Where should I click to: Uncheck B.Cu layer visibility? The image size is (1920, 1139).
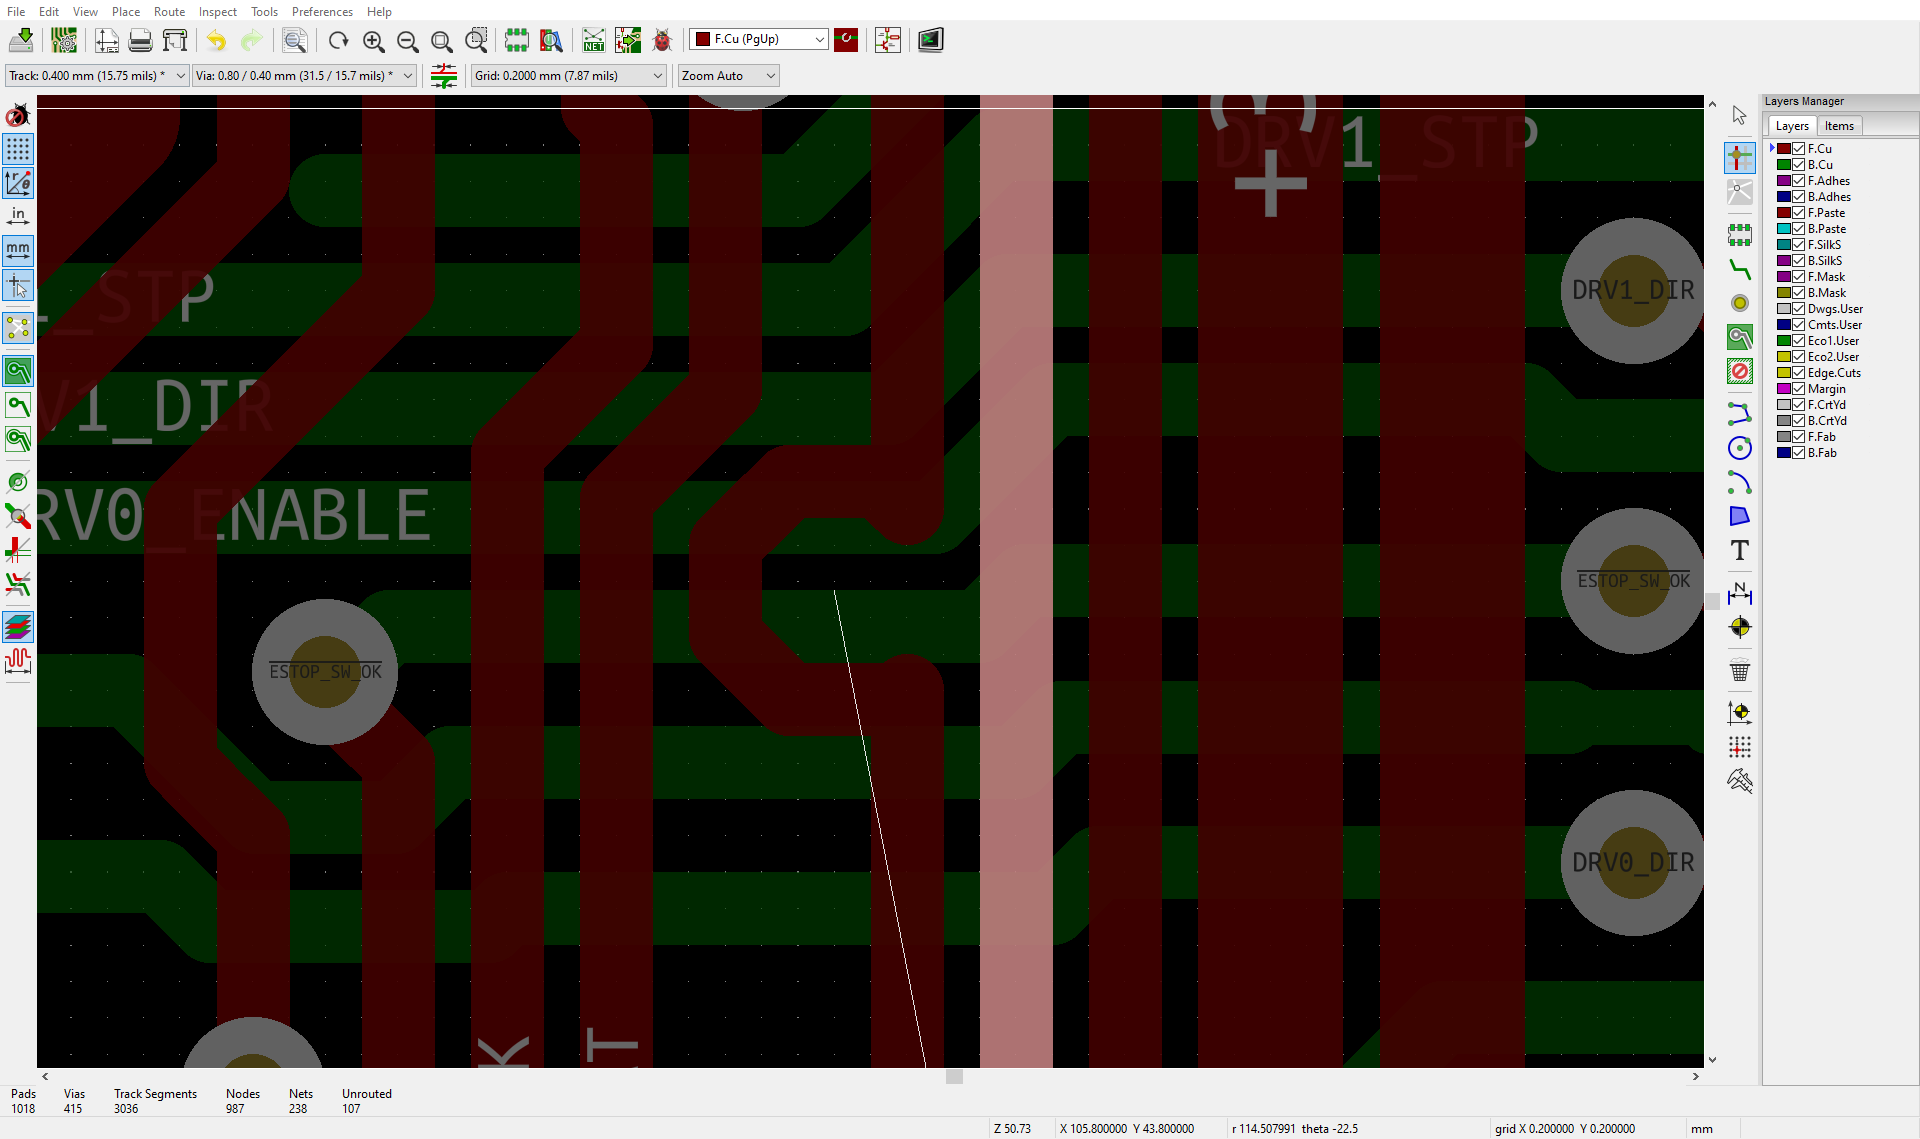pyautogui.click(x=1798, y=165)
